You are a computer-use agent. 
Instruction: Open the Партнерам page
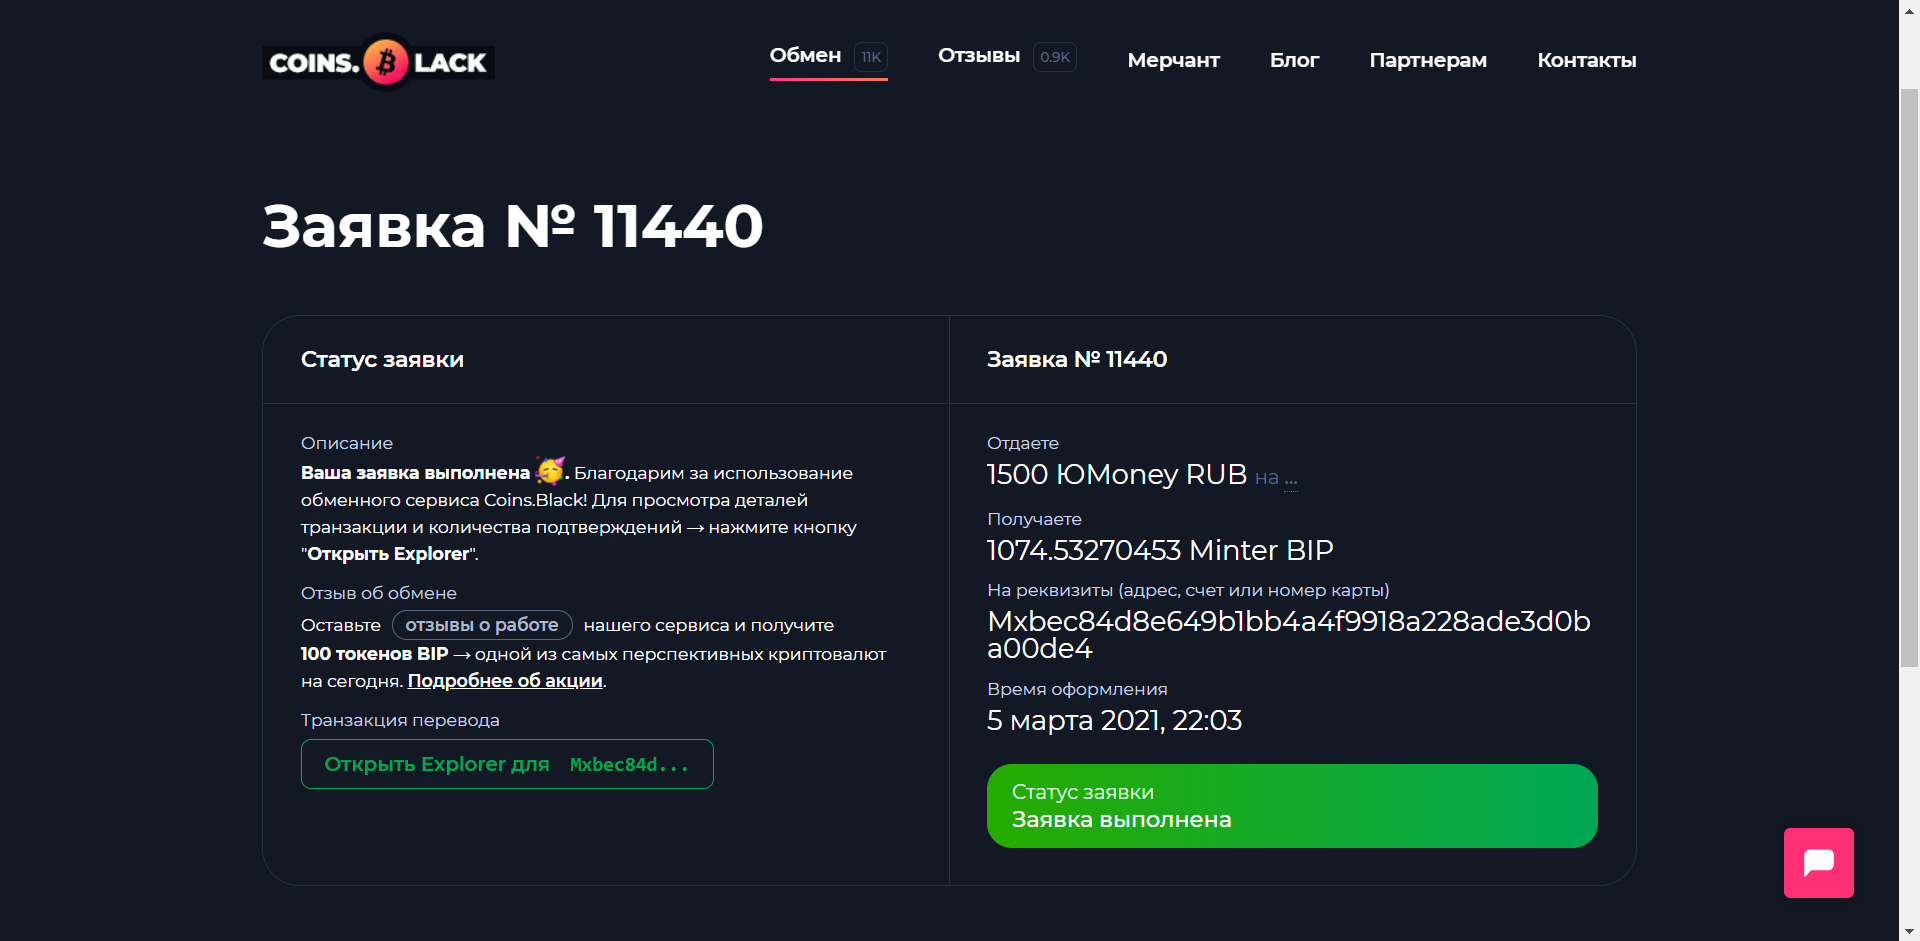coord(1428,60)
